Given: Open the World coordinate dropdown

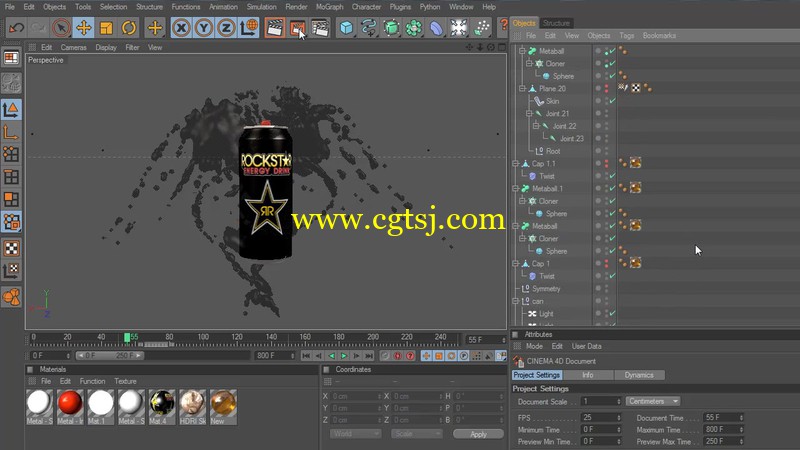Looking at the screenshot, I should click(x=355, y=434).
